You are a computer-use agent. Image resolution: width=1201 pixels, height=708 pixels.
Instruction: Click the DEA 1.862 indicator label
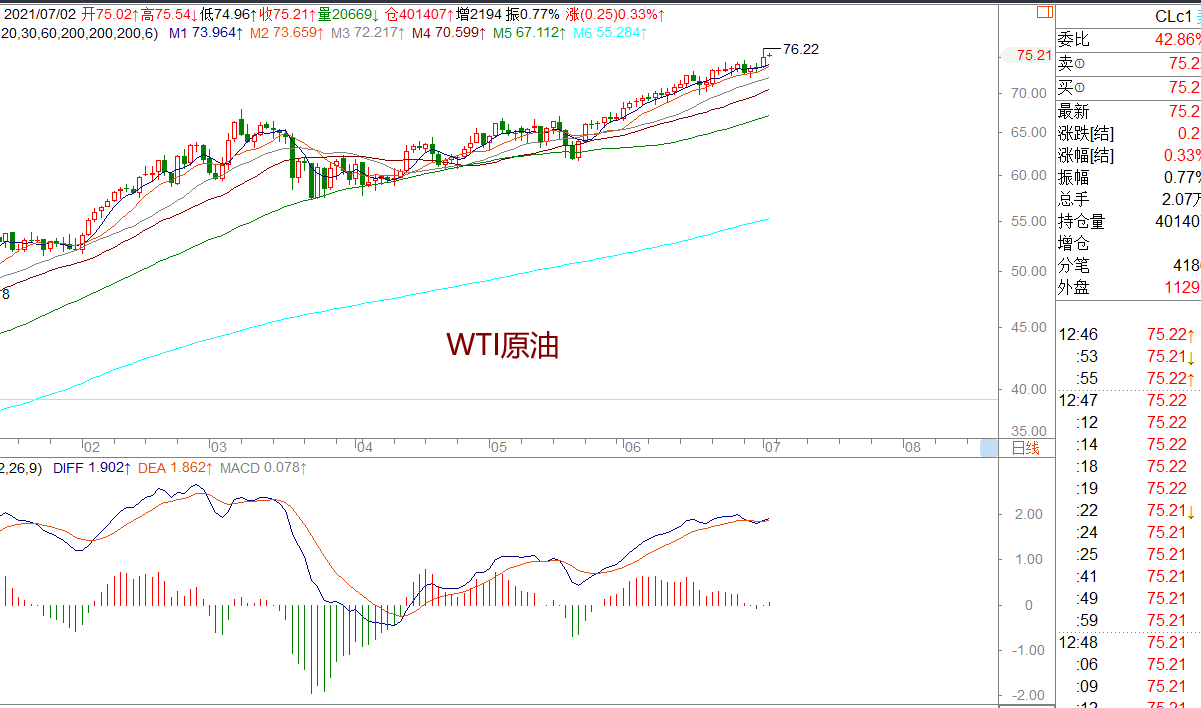[176, 467]
